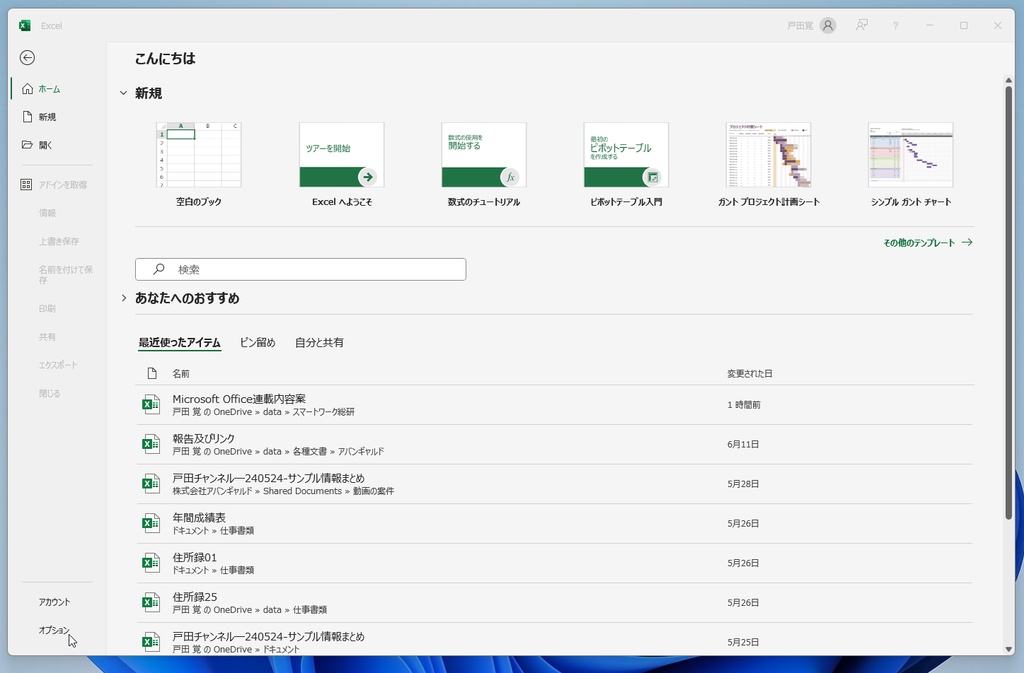Click the help question mark icon
The image size is (1024, 673).
coord(895,25)
